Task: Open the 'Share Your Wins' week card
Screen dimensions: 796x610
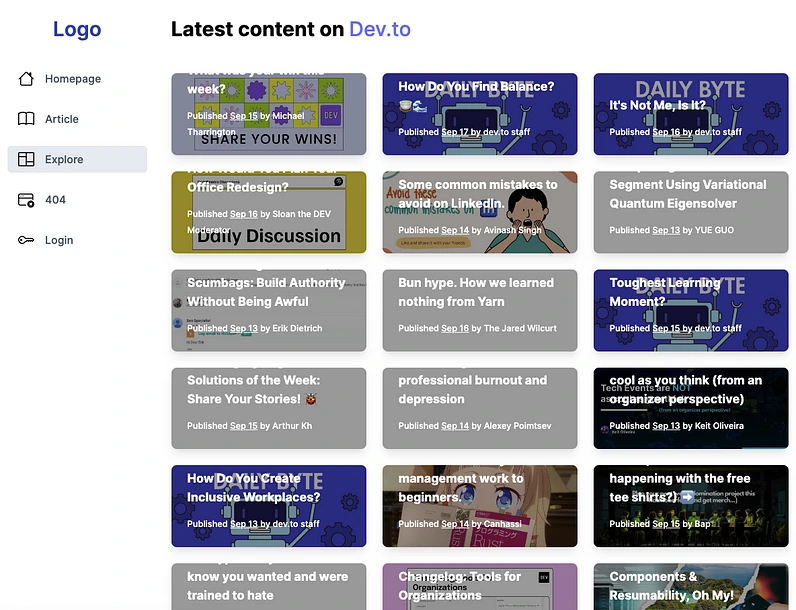Action: click(x=269, y=114)
